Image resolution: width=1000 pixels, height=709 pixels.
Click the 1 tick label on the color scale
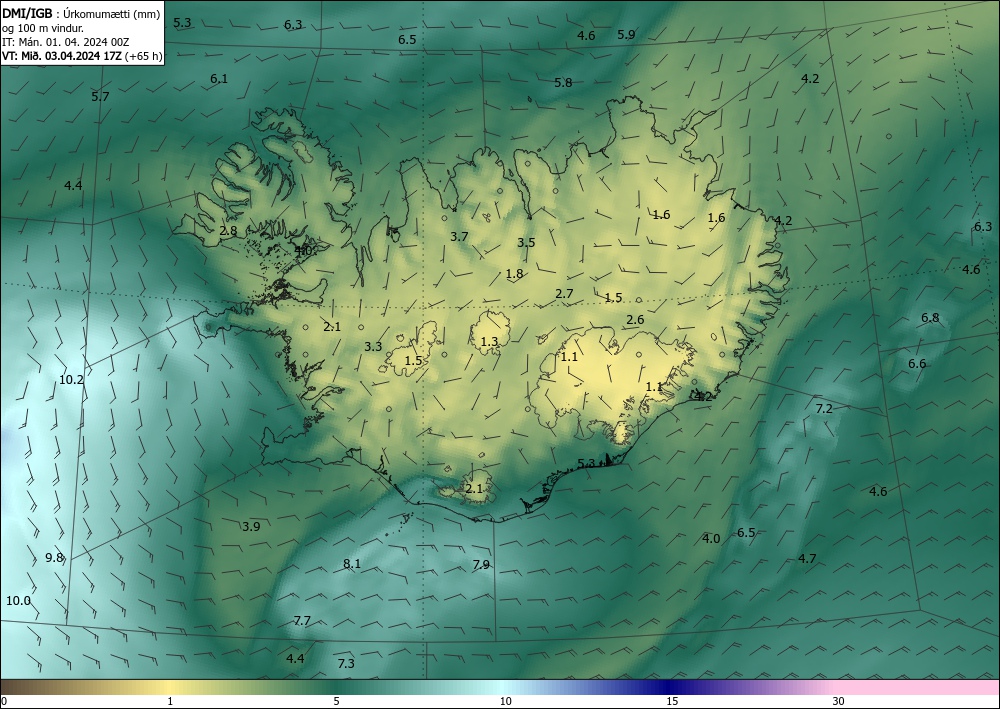[170, 702]
